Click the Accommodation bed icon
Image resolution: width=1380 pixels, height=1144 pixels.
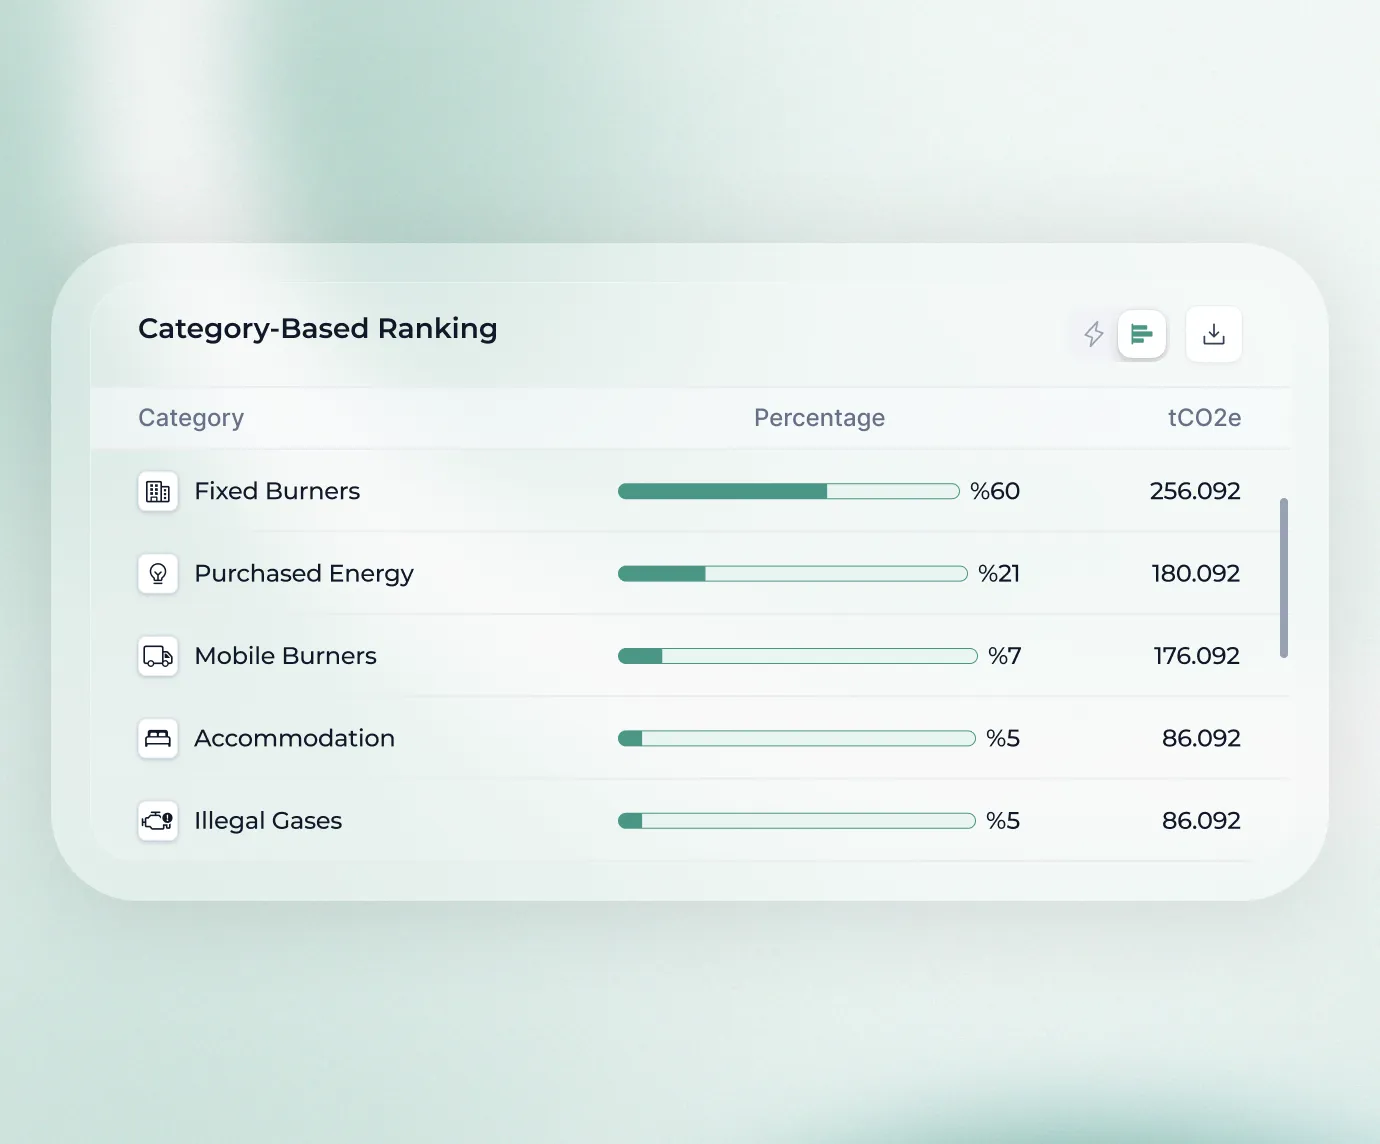[158, 739]
